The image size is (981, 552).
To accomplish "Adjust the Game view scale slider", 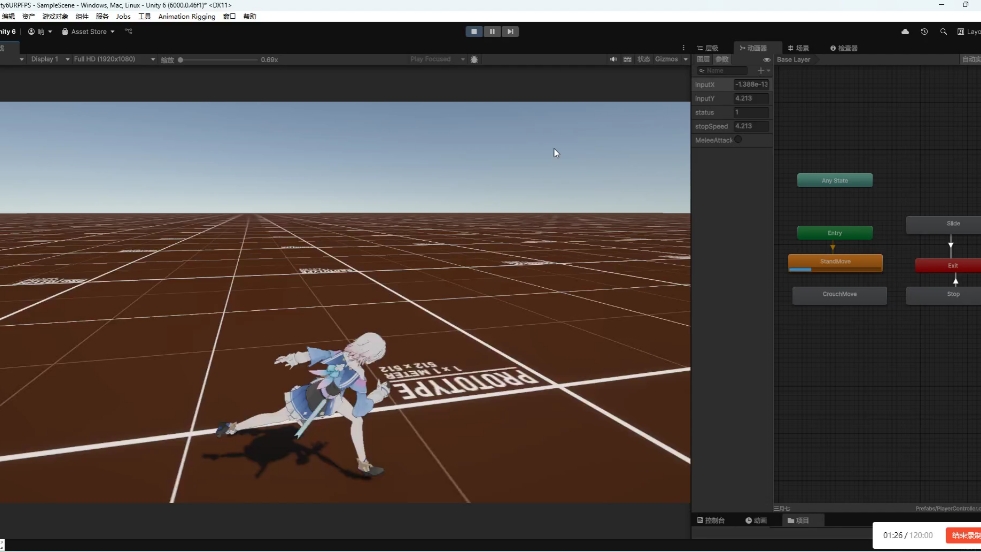I will point(218,60).
